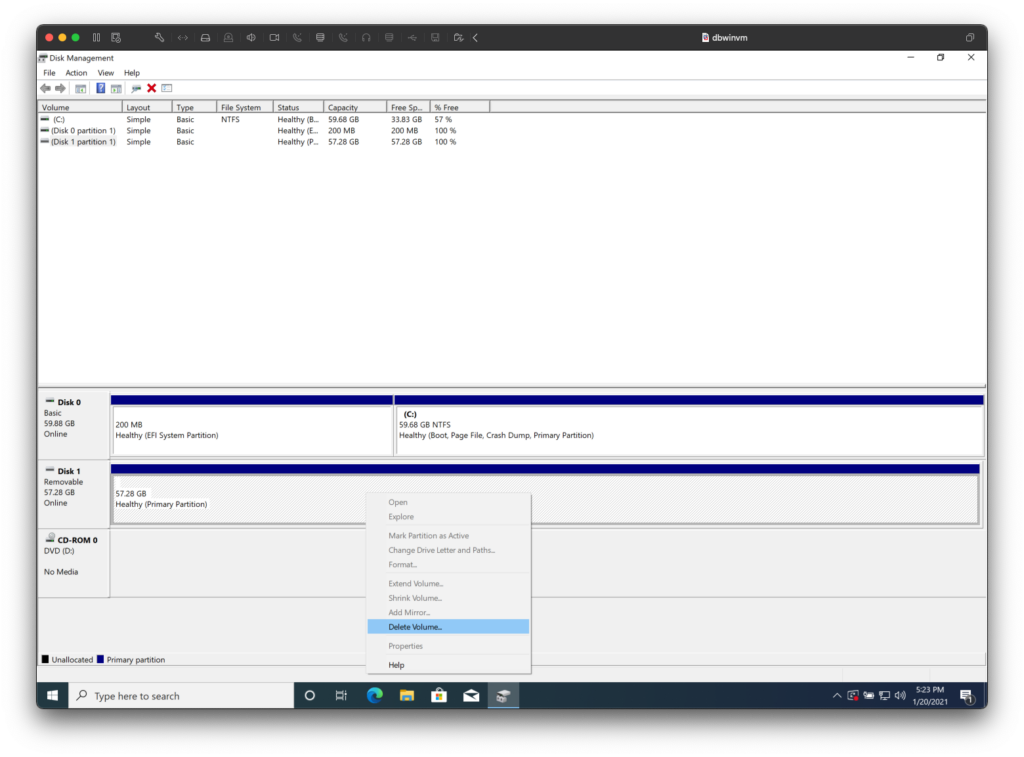This screenshot has width=1024, height=757.
Task: Open File Explorer from the taskbar
Action: coord(407,696)
